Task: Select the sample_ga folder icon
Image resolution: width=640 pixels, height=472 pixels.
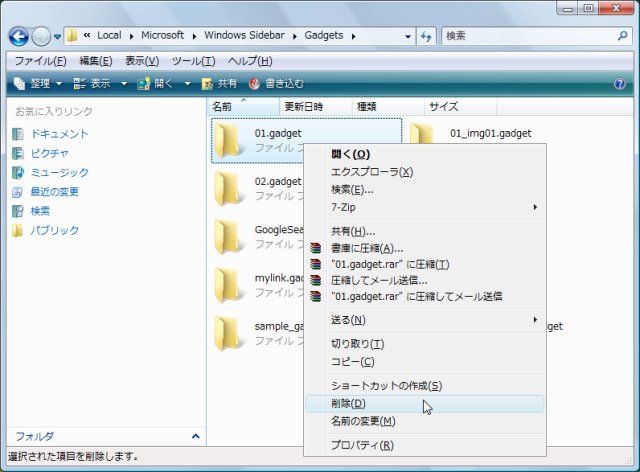Action: pyautogui.click(x=227, y=333)
